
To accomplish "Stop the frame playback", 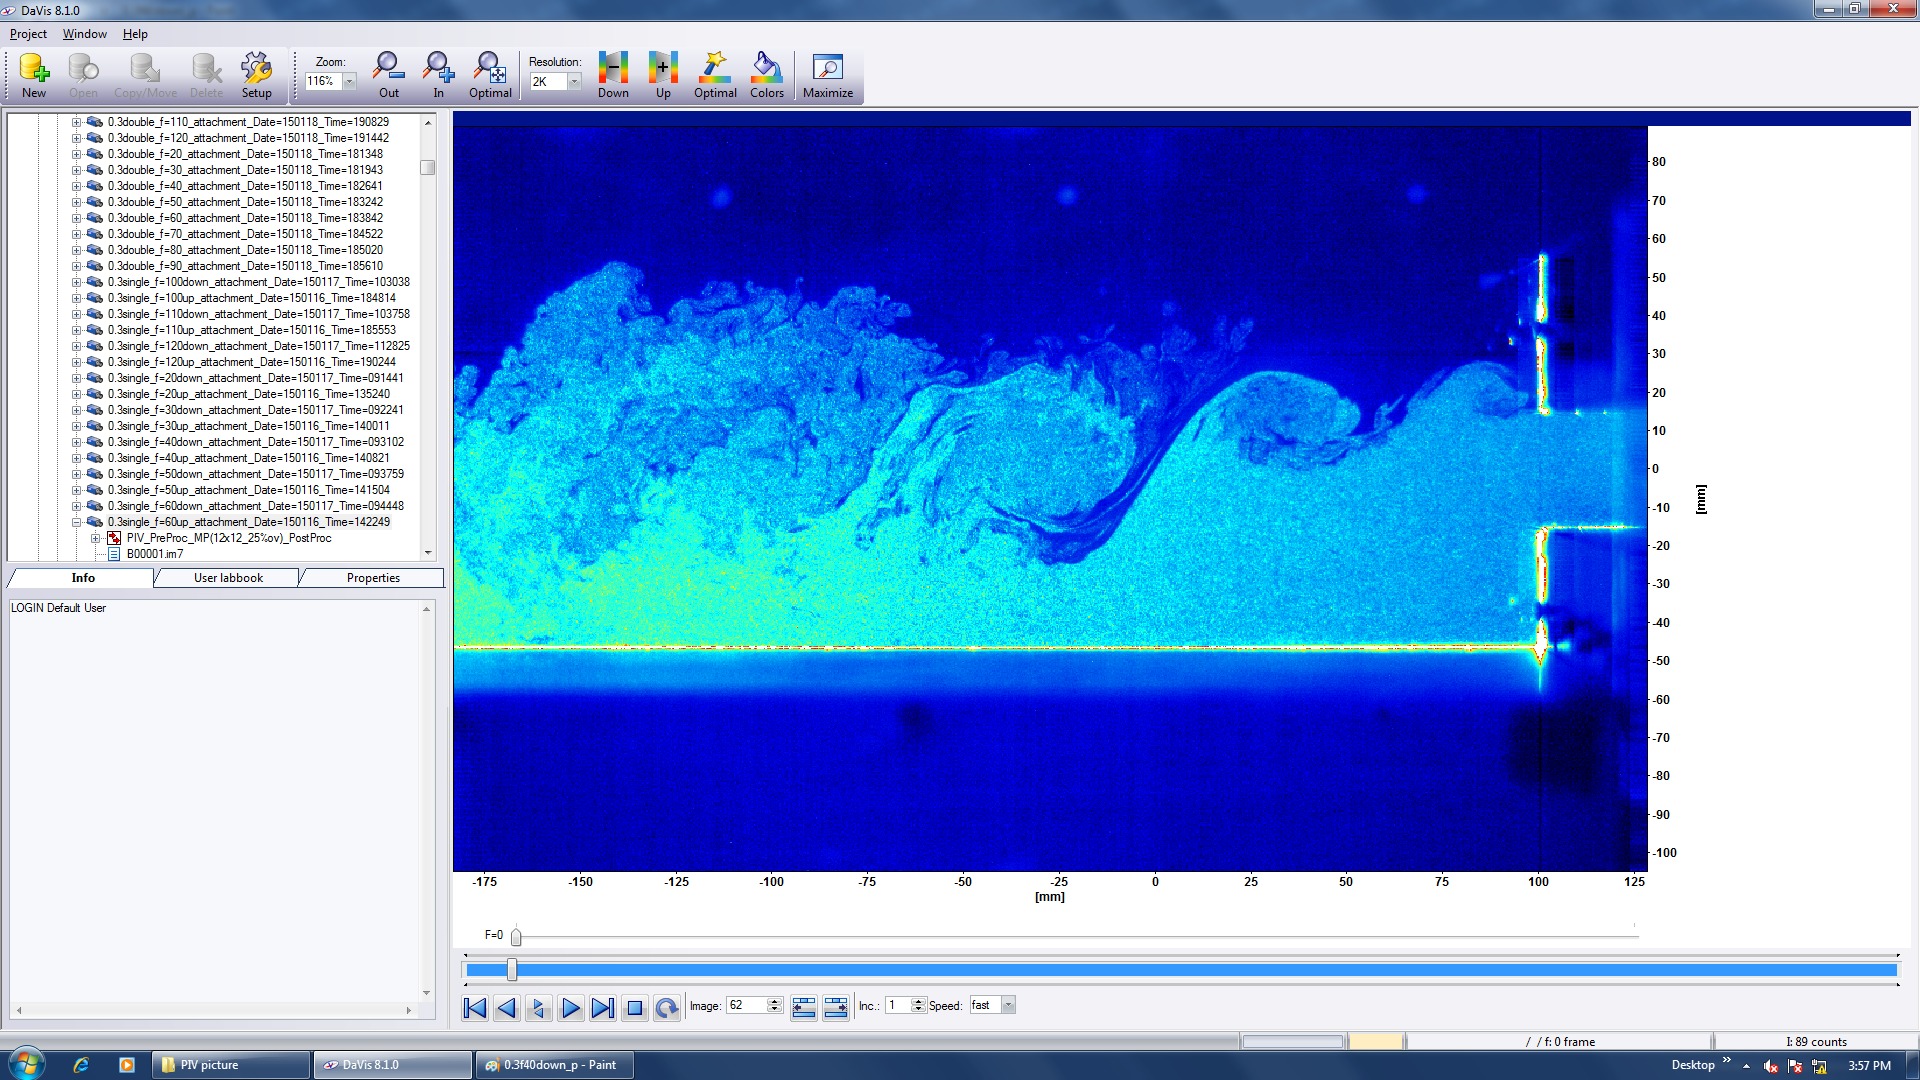I will click(x=634, y=1008).
